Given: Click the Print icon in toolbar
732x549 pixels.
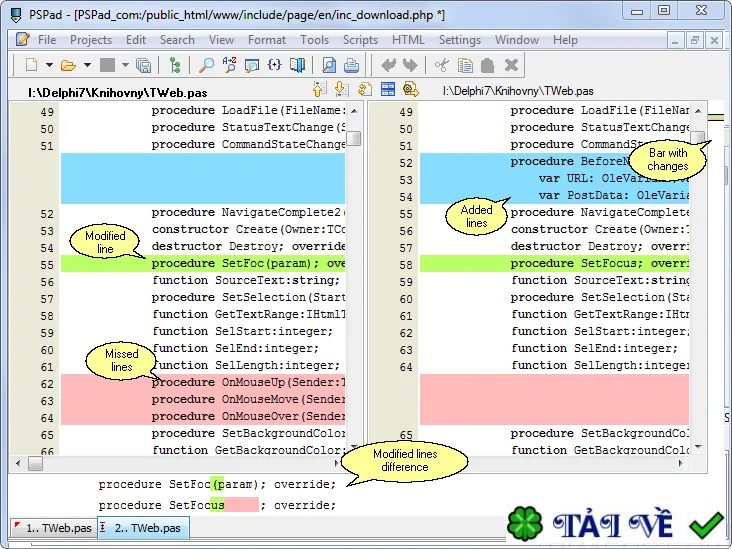Looking at the screenshot, I should click(x=351, y=65).
